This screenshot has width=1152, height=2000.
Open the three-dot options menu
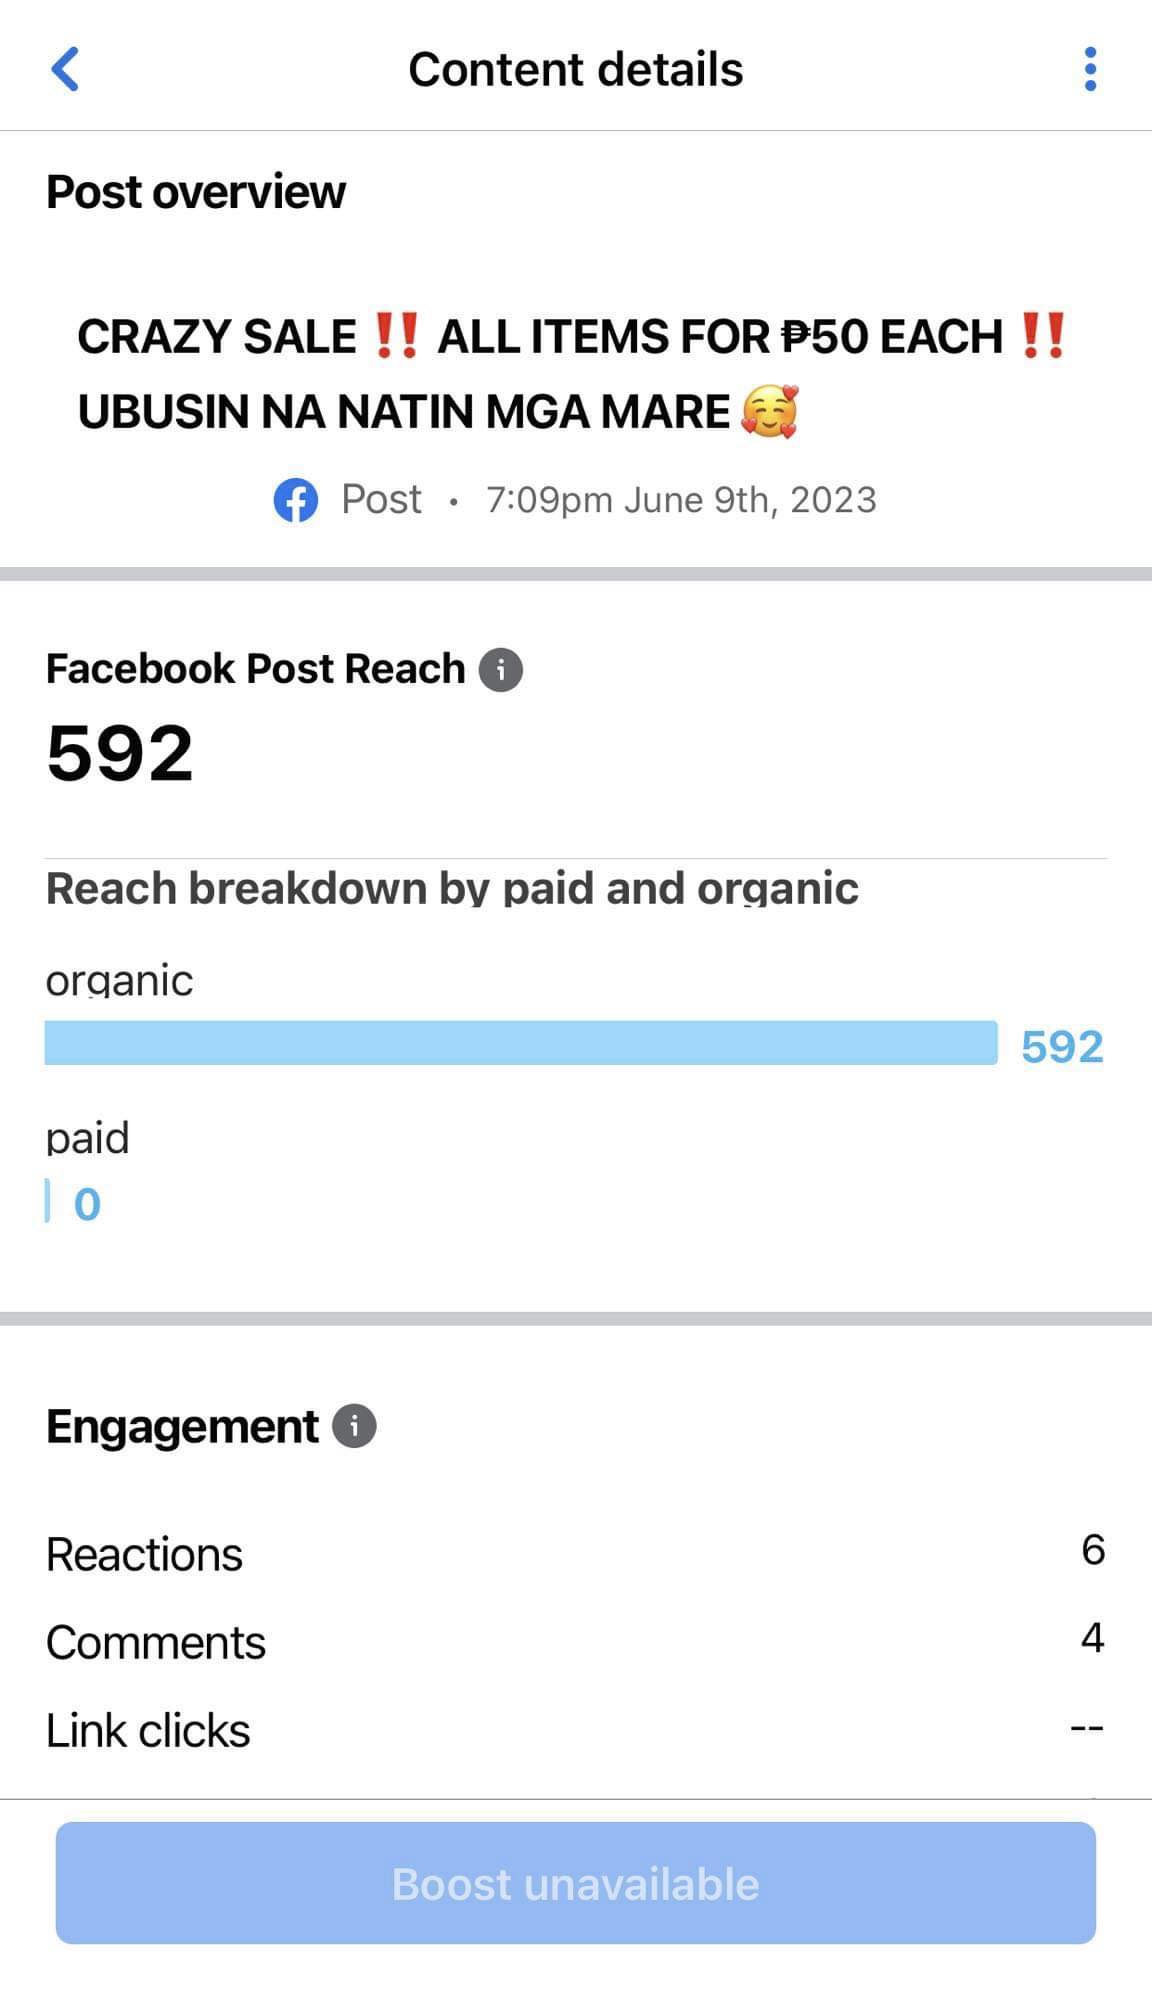pyautogui.click(x=1090, y=70)
